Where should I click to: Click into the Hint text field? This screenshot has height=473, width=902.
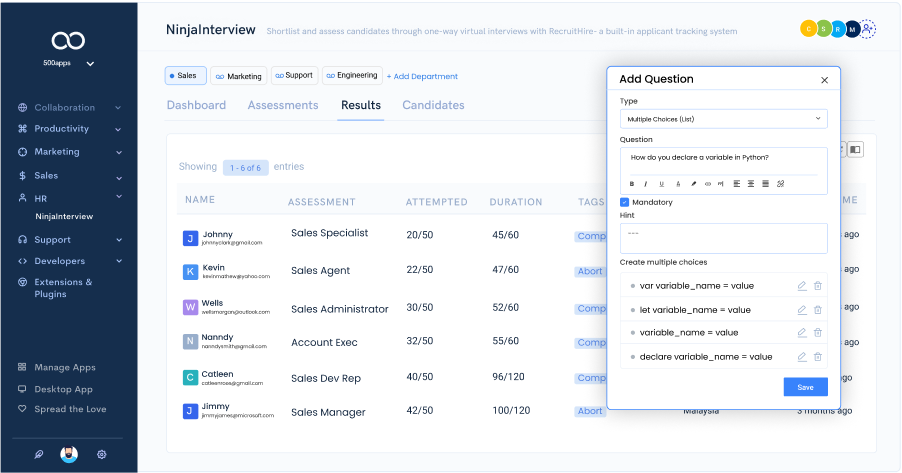coord(723,238)
